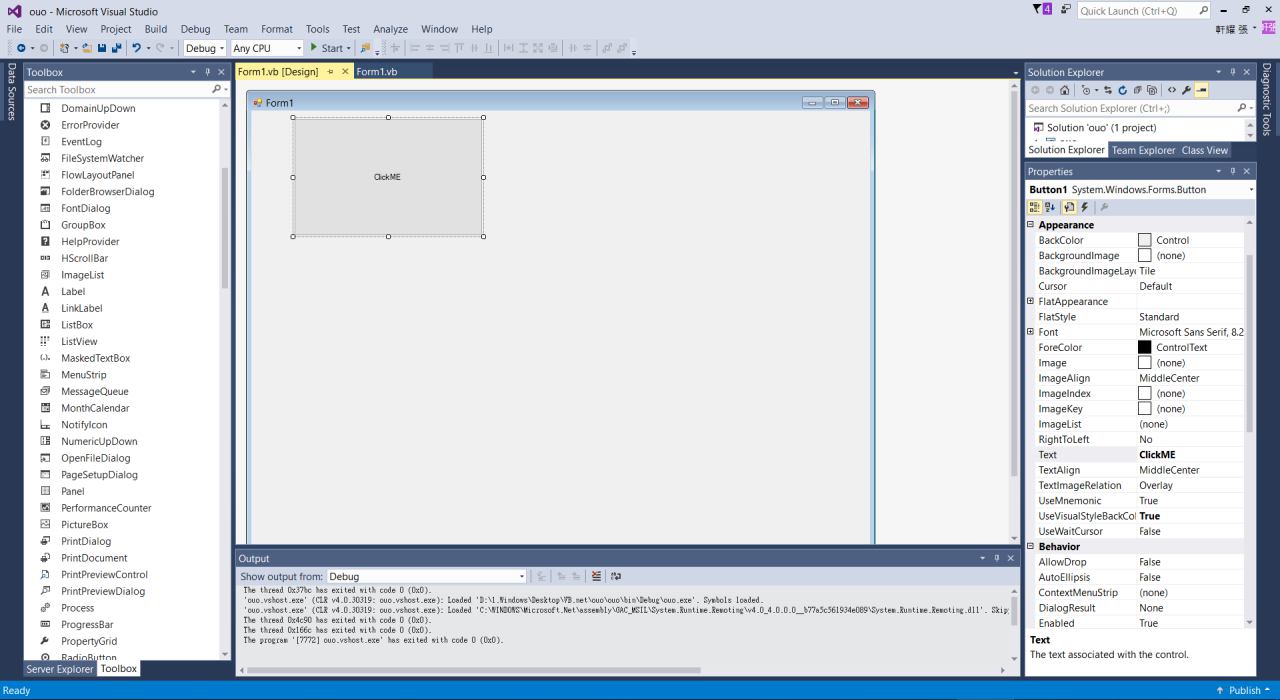This screenshot has width=1280, height=700.
Task: Toggle auto-hide pin on Output panel
Action: click(x=997, y=558)
